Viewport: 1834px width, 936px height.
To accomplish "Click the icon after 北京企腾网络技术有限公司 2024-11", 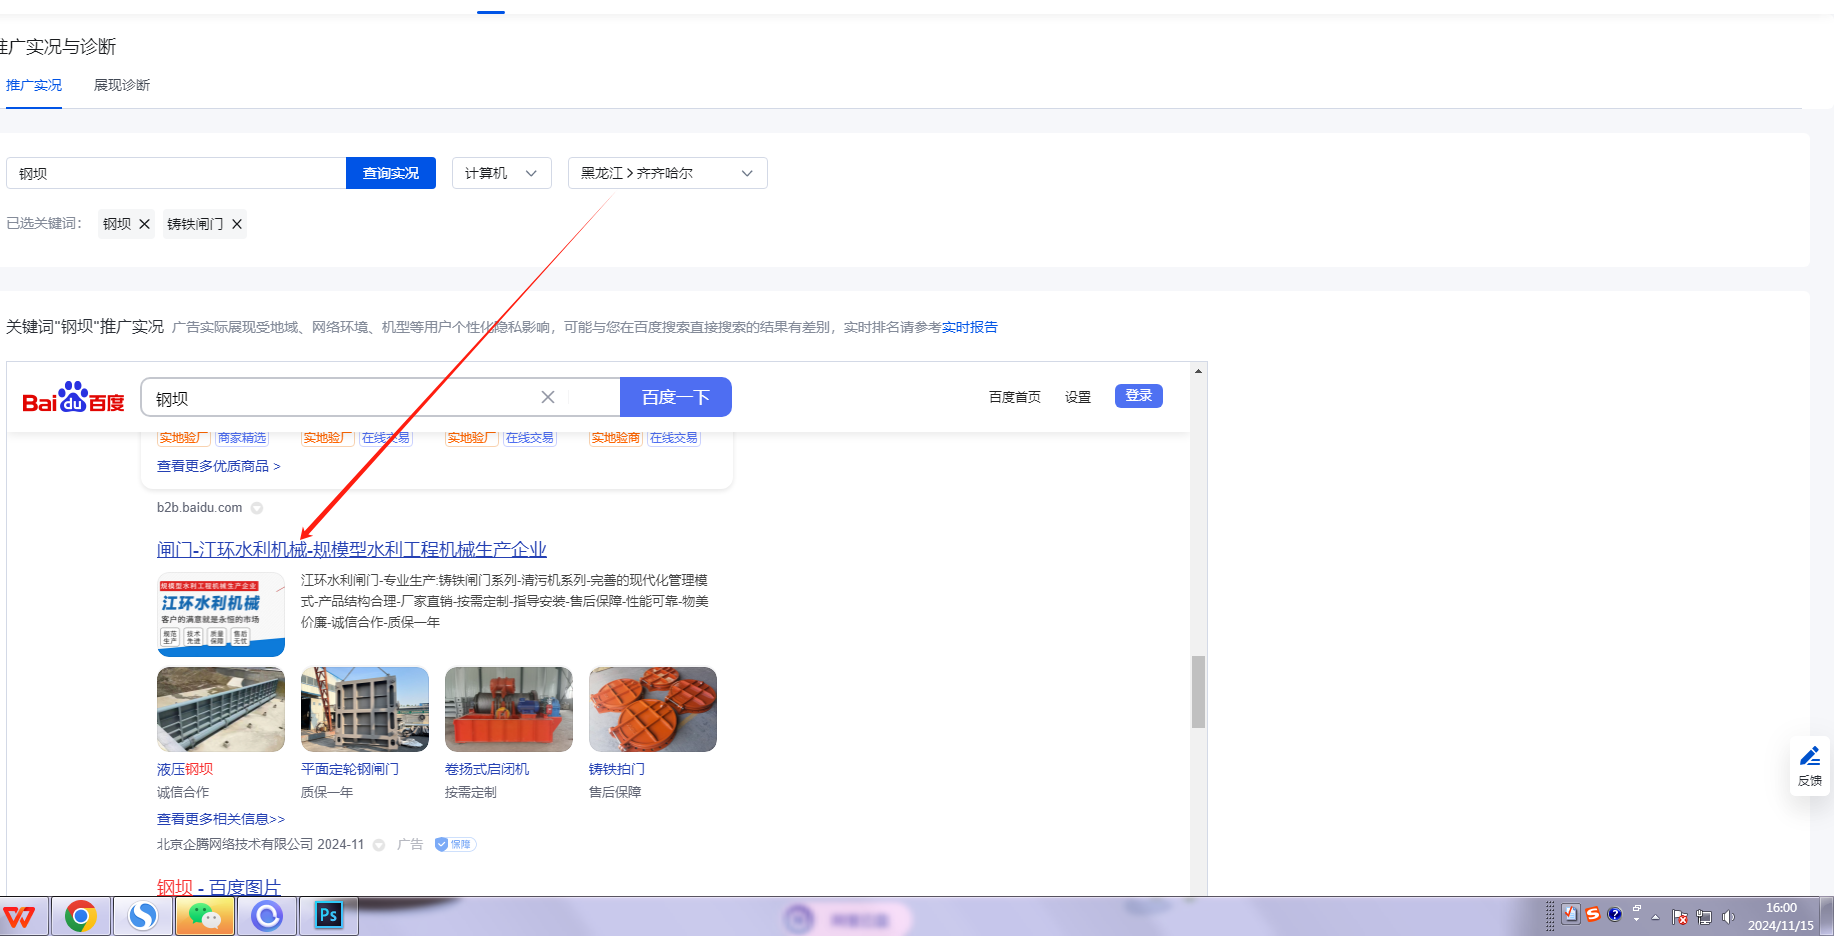I will [x=379, y=845].
